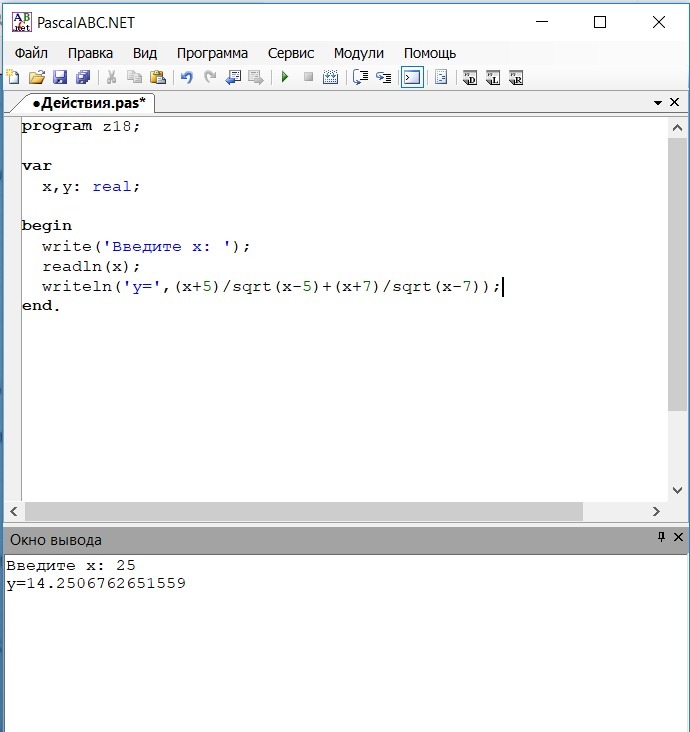Open the Модули menu
This screenshot has width=690, height=732.
tap(359, 53)
